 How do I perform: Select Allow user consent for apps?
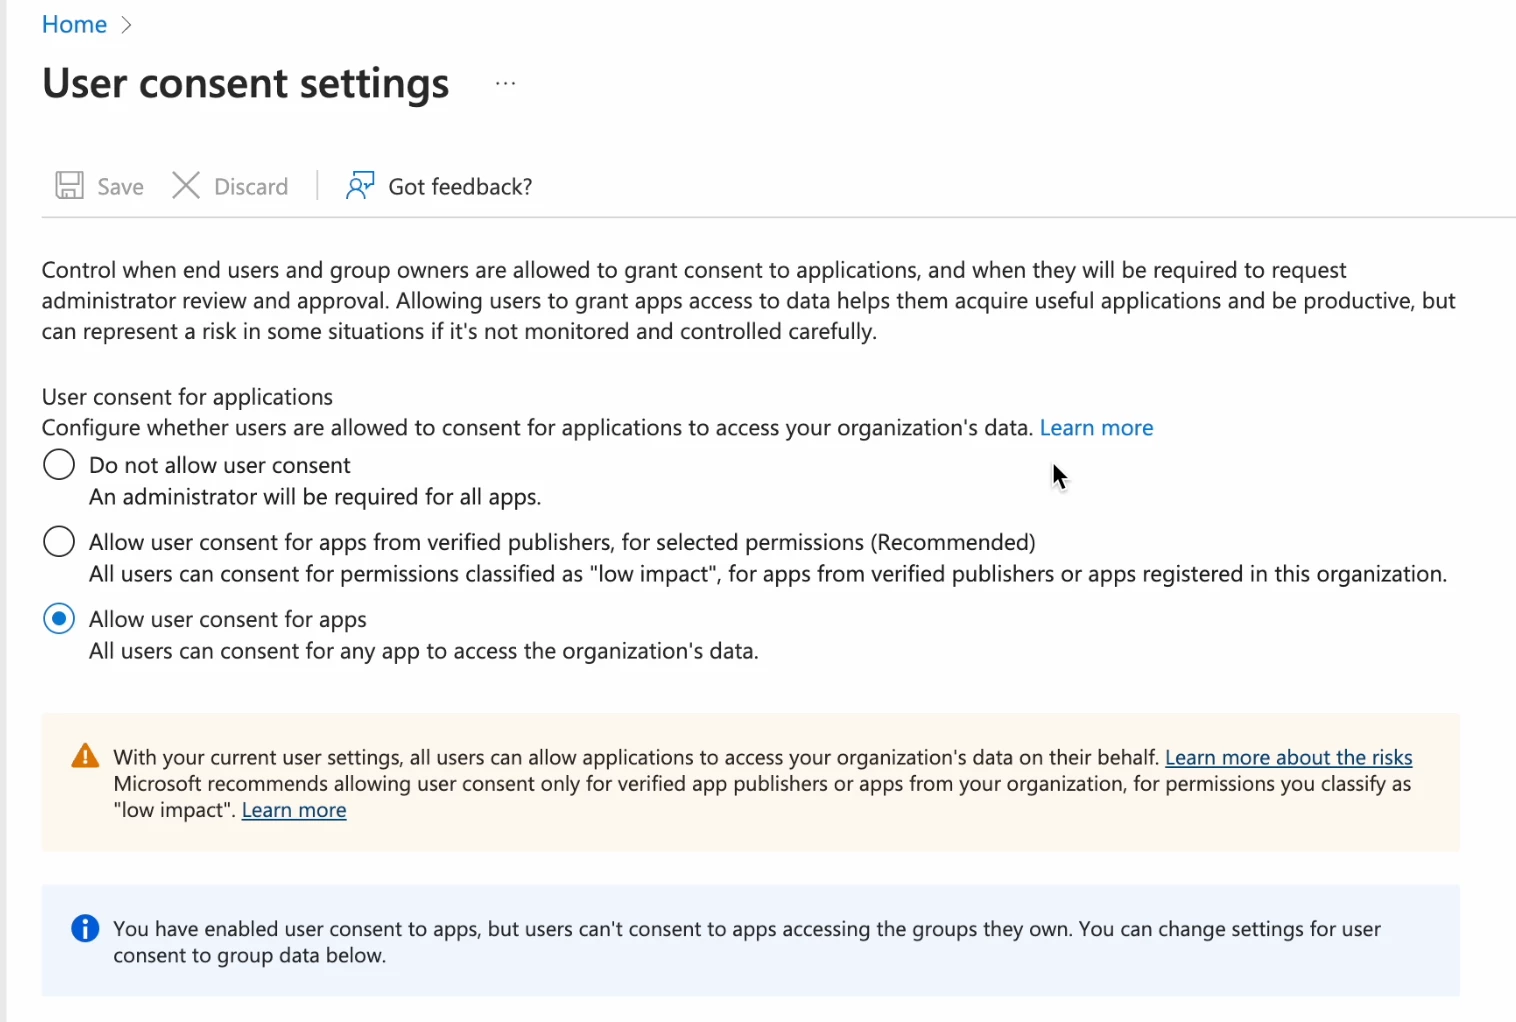pos(59,619)
